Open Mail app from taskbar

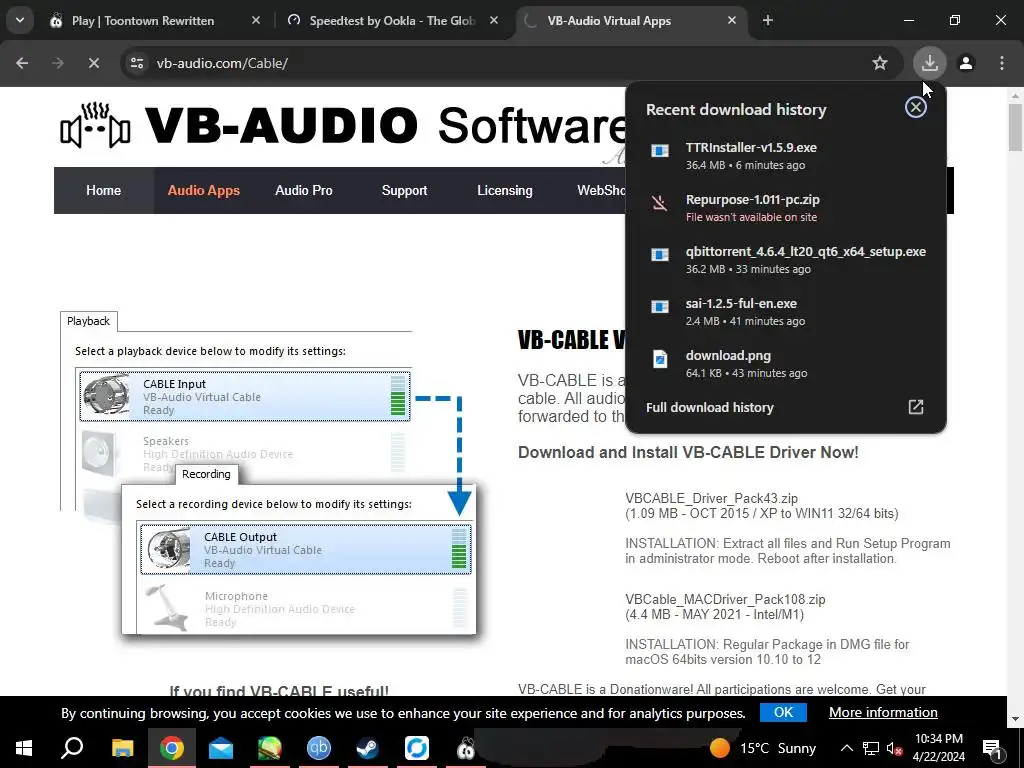pyautogui.click(x=221, y=748)
